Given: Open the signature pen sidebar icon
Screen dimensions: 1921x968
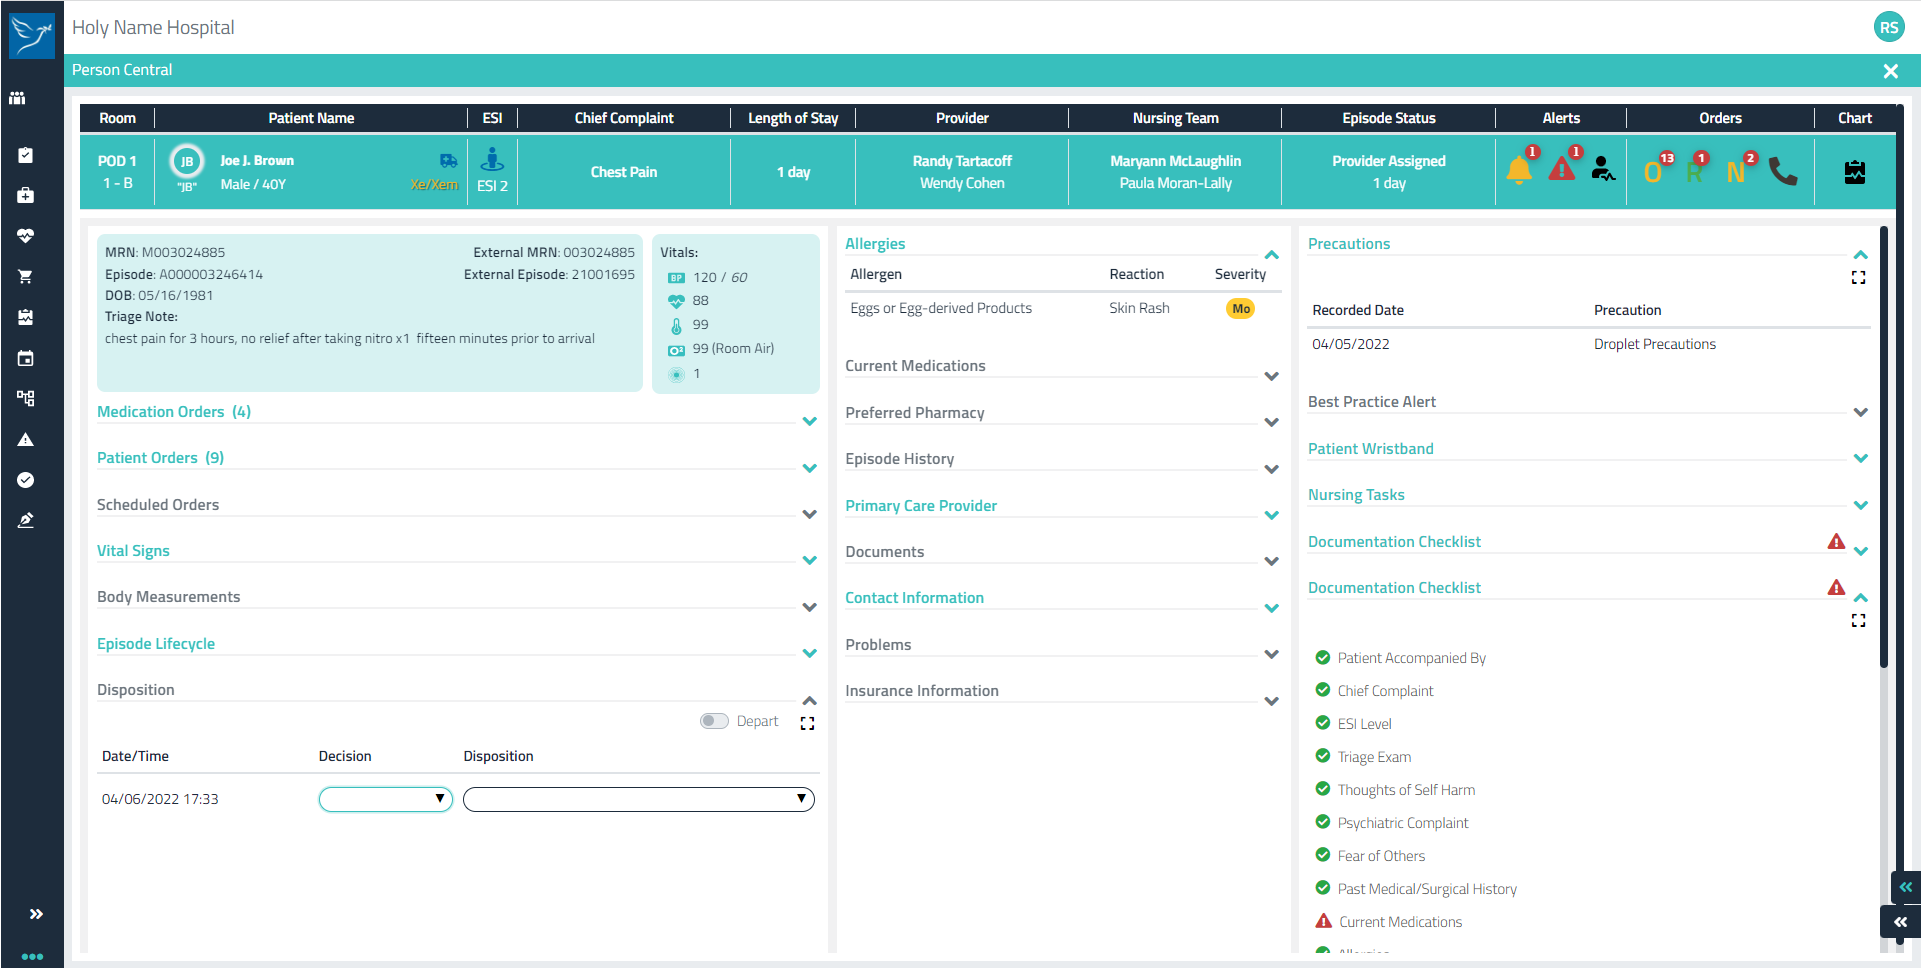Looking at the screenshot, I should pyautogui.click(x=26, y=520).
